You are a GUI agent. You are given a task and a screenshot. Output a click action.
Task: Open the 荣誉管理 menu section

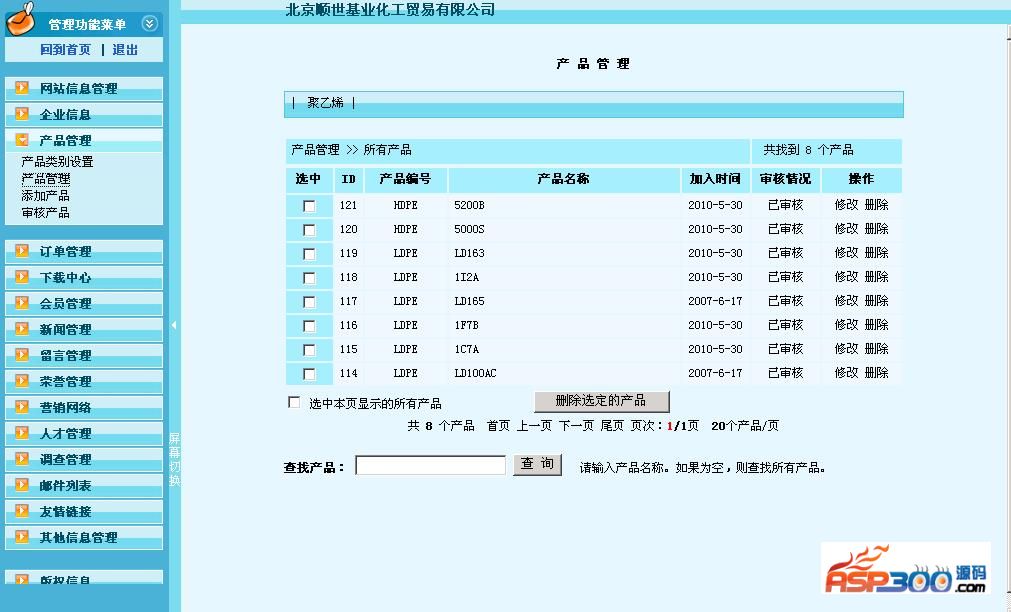[84, 381]
